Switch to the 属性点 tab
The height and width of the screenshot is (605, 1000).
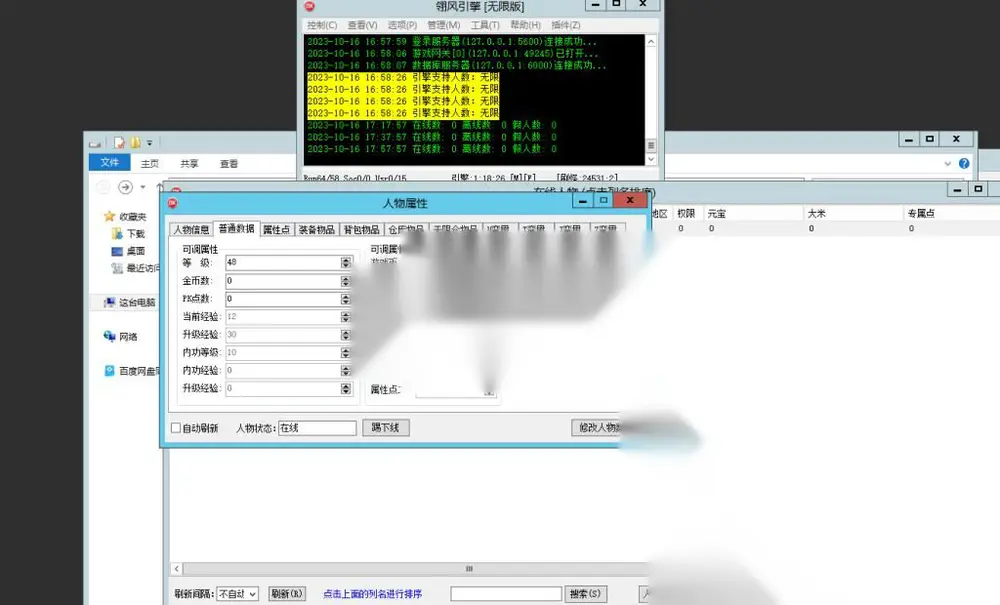click(276, 230)
